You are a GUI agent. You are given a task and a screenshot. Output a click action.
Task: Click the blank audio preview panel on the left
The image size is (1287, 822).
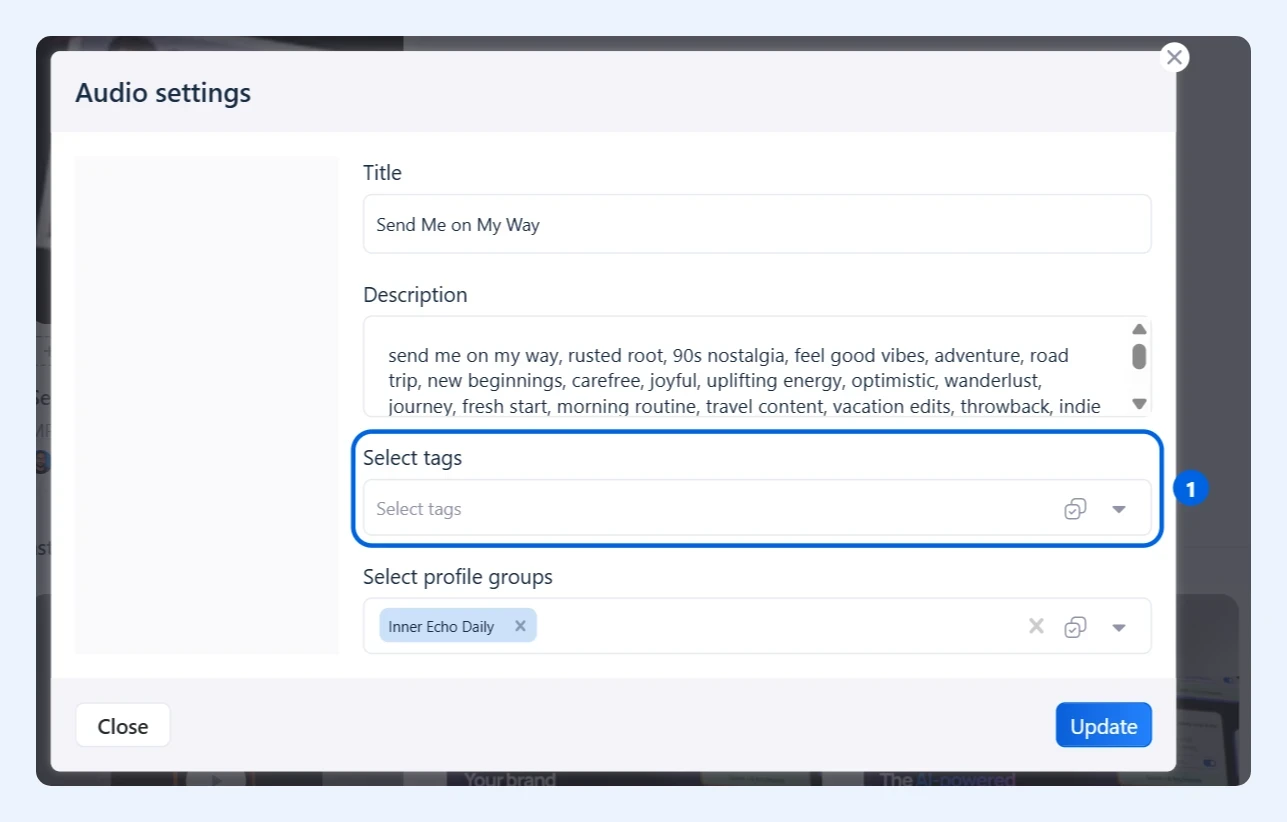pyautogui.click(x=207, y=405)
